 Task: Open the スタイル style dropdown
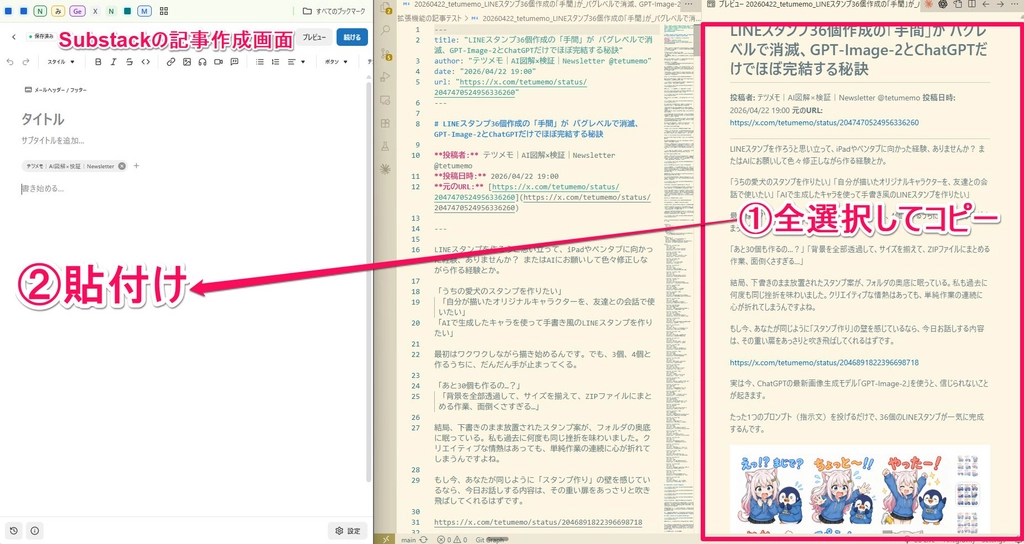[61, 62]
